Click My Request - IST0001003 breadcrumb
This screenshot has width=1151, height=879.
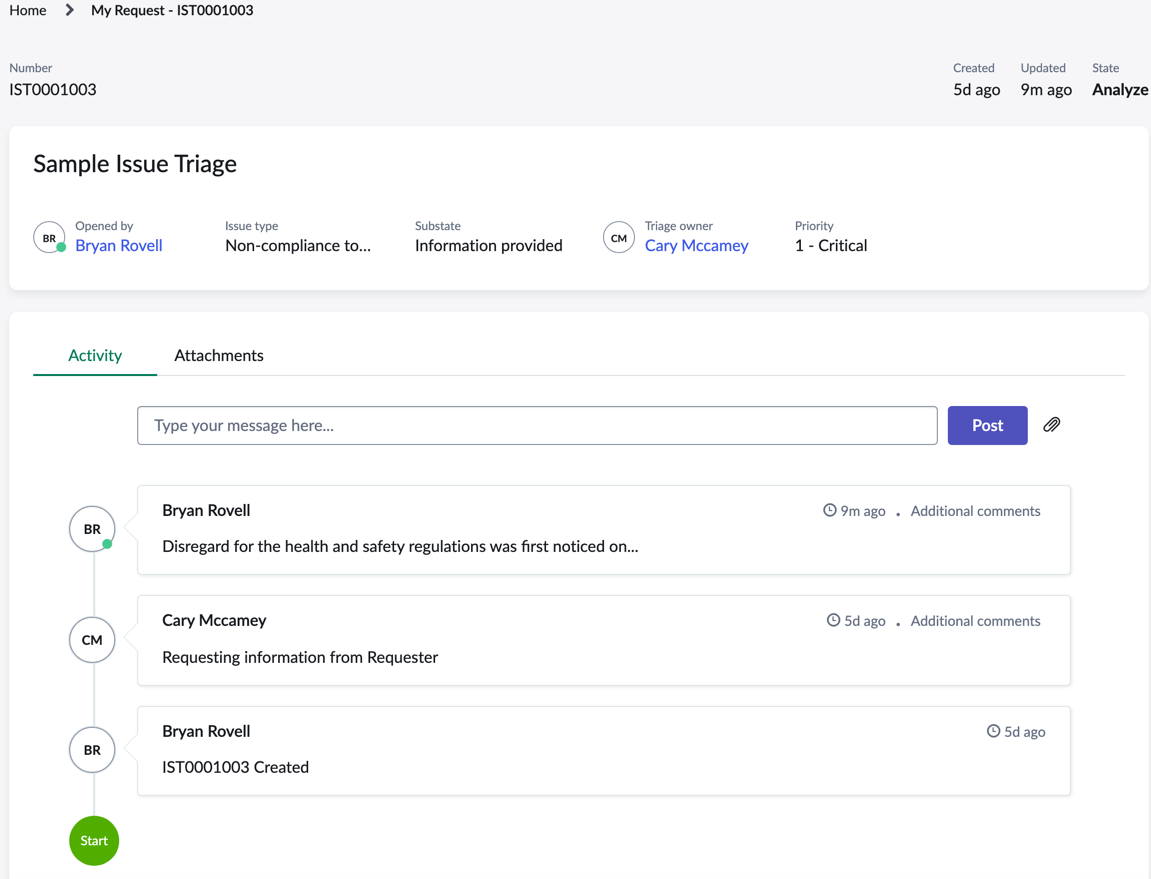coord(172,10)
